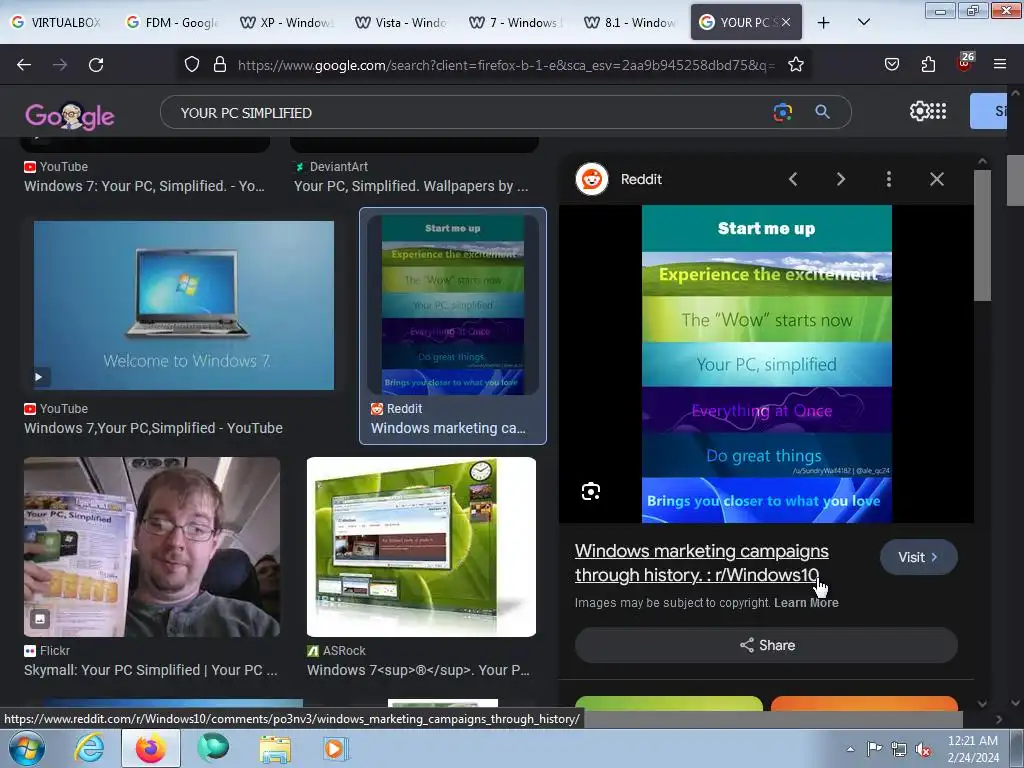Show hidden system tray icons
This screenshot has width=1024, height=768.
coord(850,749)
